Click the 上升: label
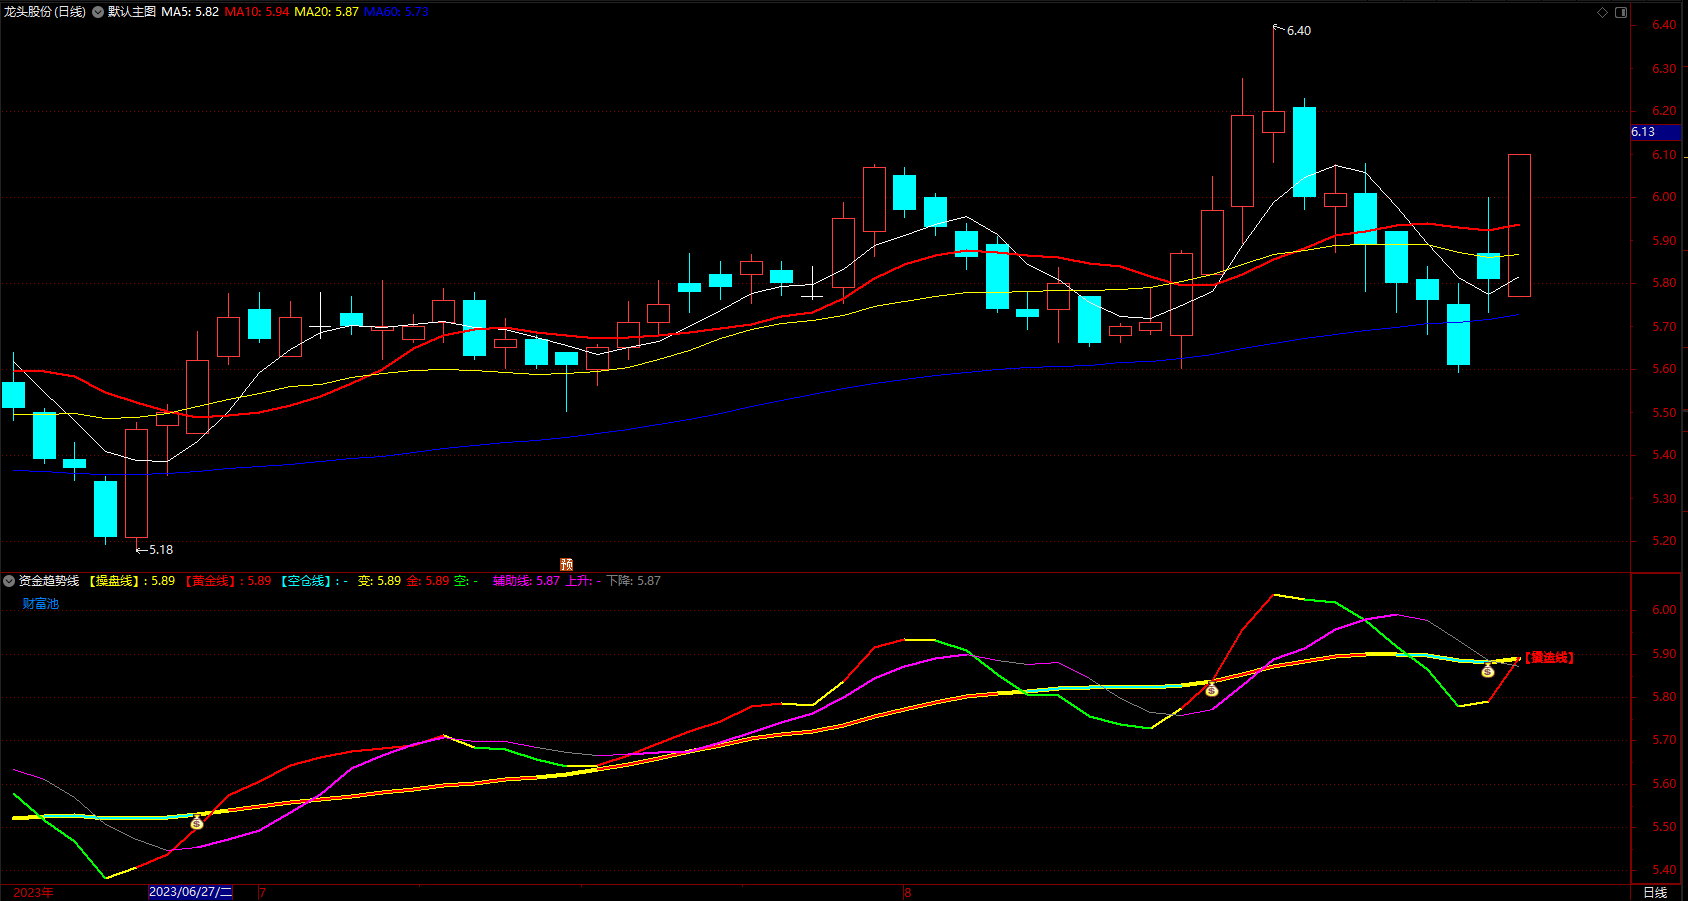The height and width of the screenshot is (901, 1688). (579, 581)
